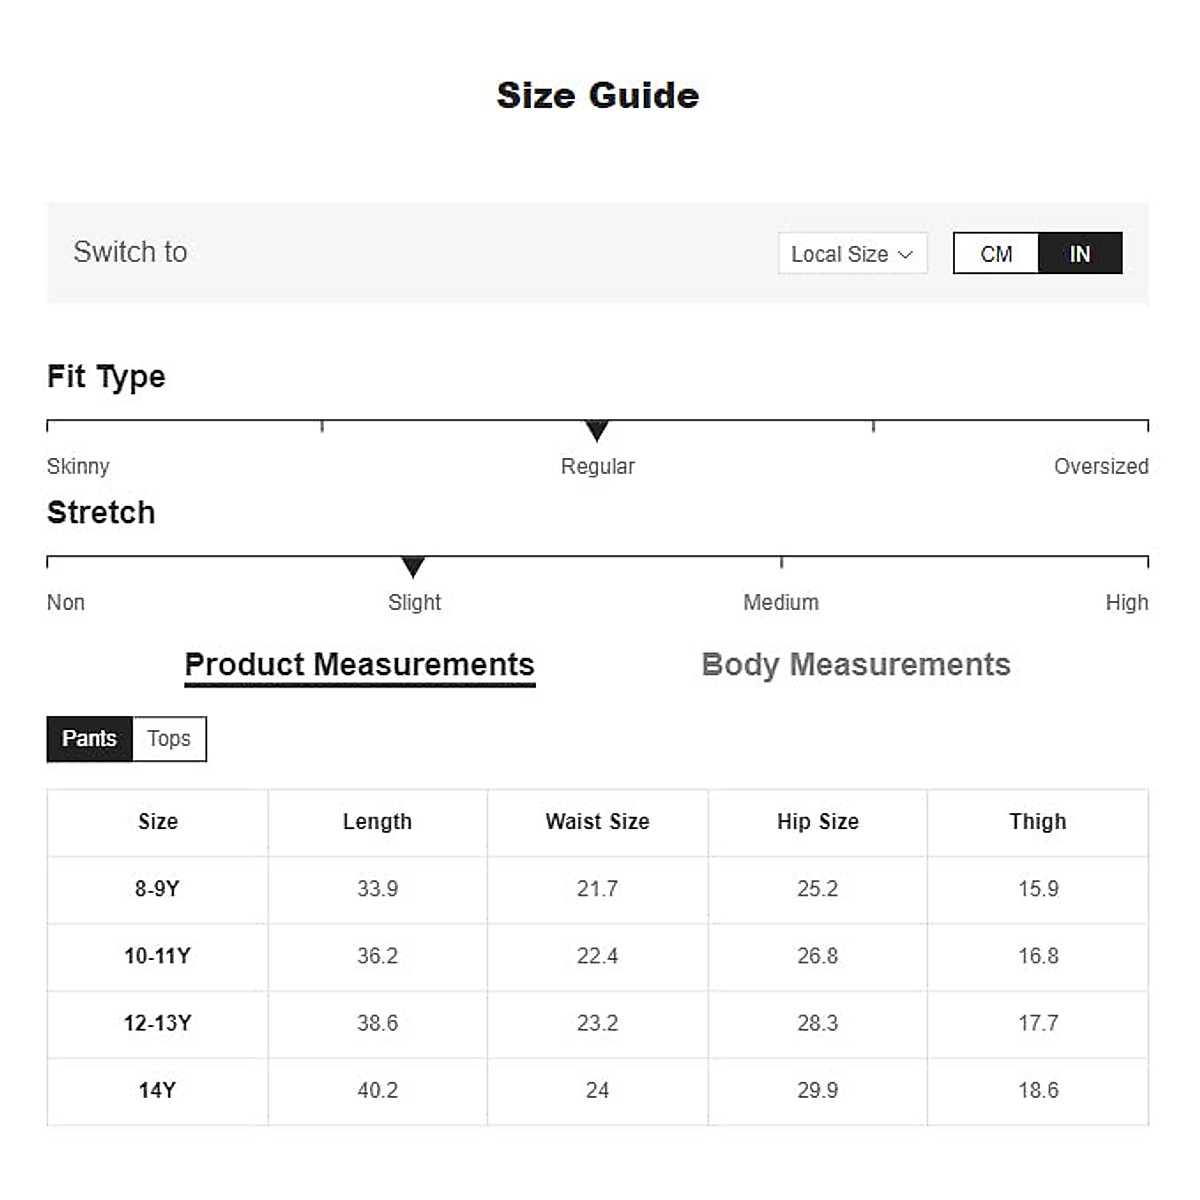Click the Hip Size column header
1200x1200 pixels.
coord(817,822)
